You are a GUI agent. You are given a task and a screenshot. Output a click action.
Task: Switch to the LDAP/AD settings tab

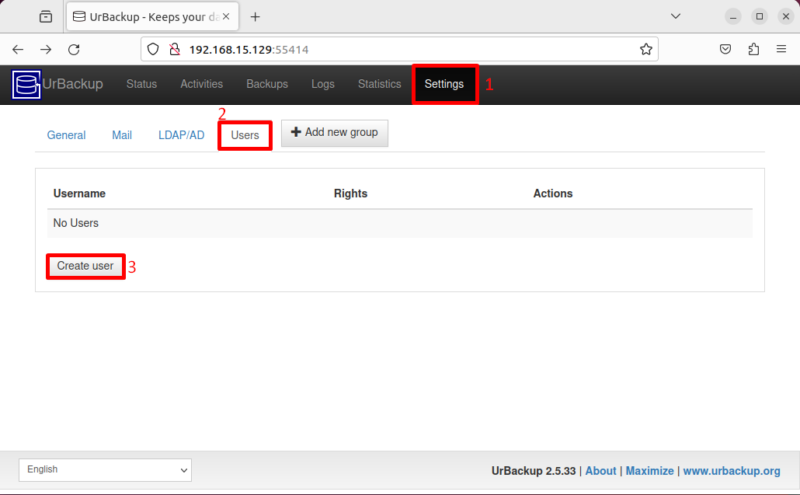[x=181, y=135]
